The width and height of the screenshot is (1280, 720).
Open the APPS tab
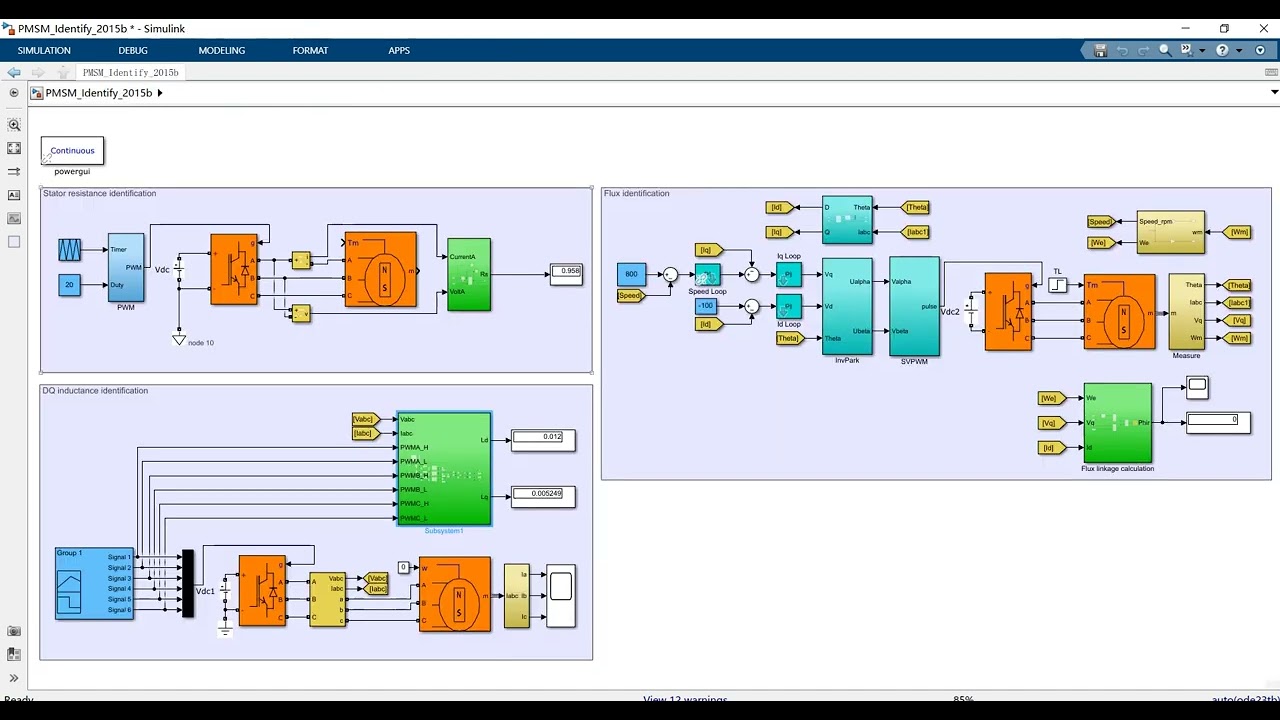tap(399, 50)
